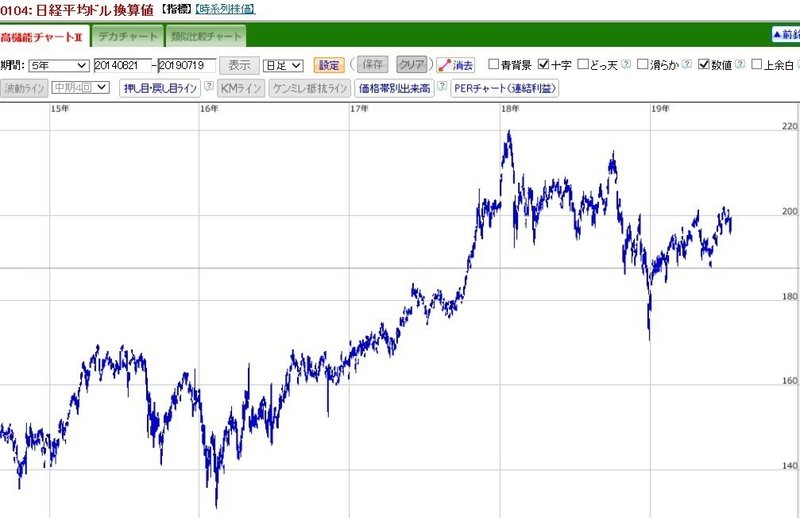Open the 時系列株価 link
This screenshot has width=800, height=518.
tap(225, 9)
